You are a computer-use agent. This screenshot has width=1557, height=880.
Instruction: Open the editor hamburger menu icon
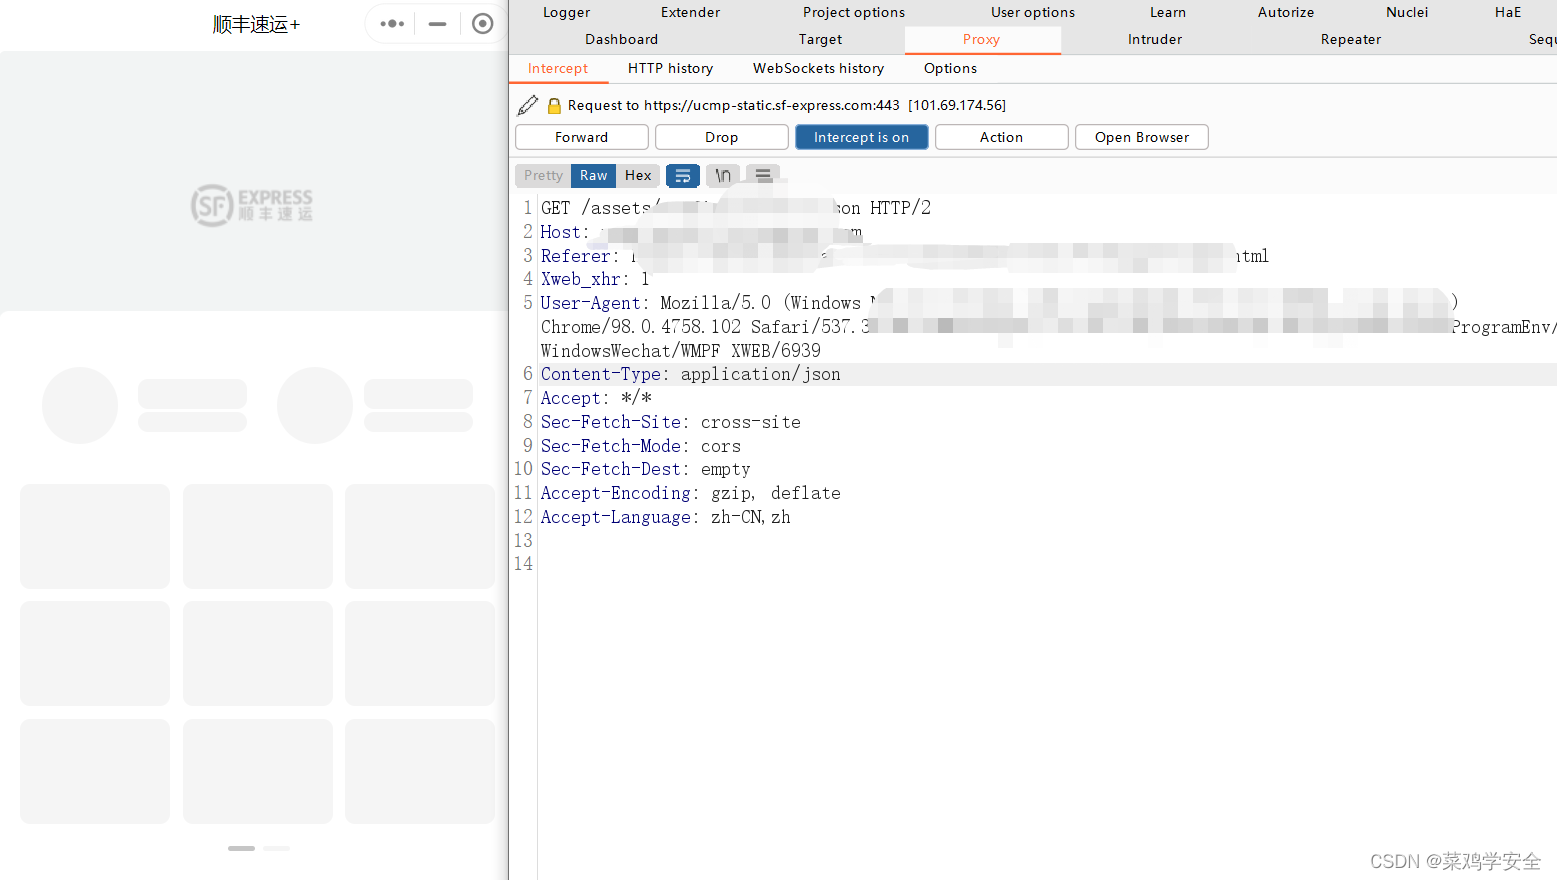click(x=763, y=176)
